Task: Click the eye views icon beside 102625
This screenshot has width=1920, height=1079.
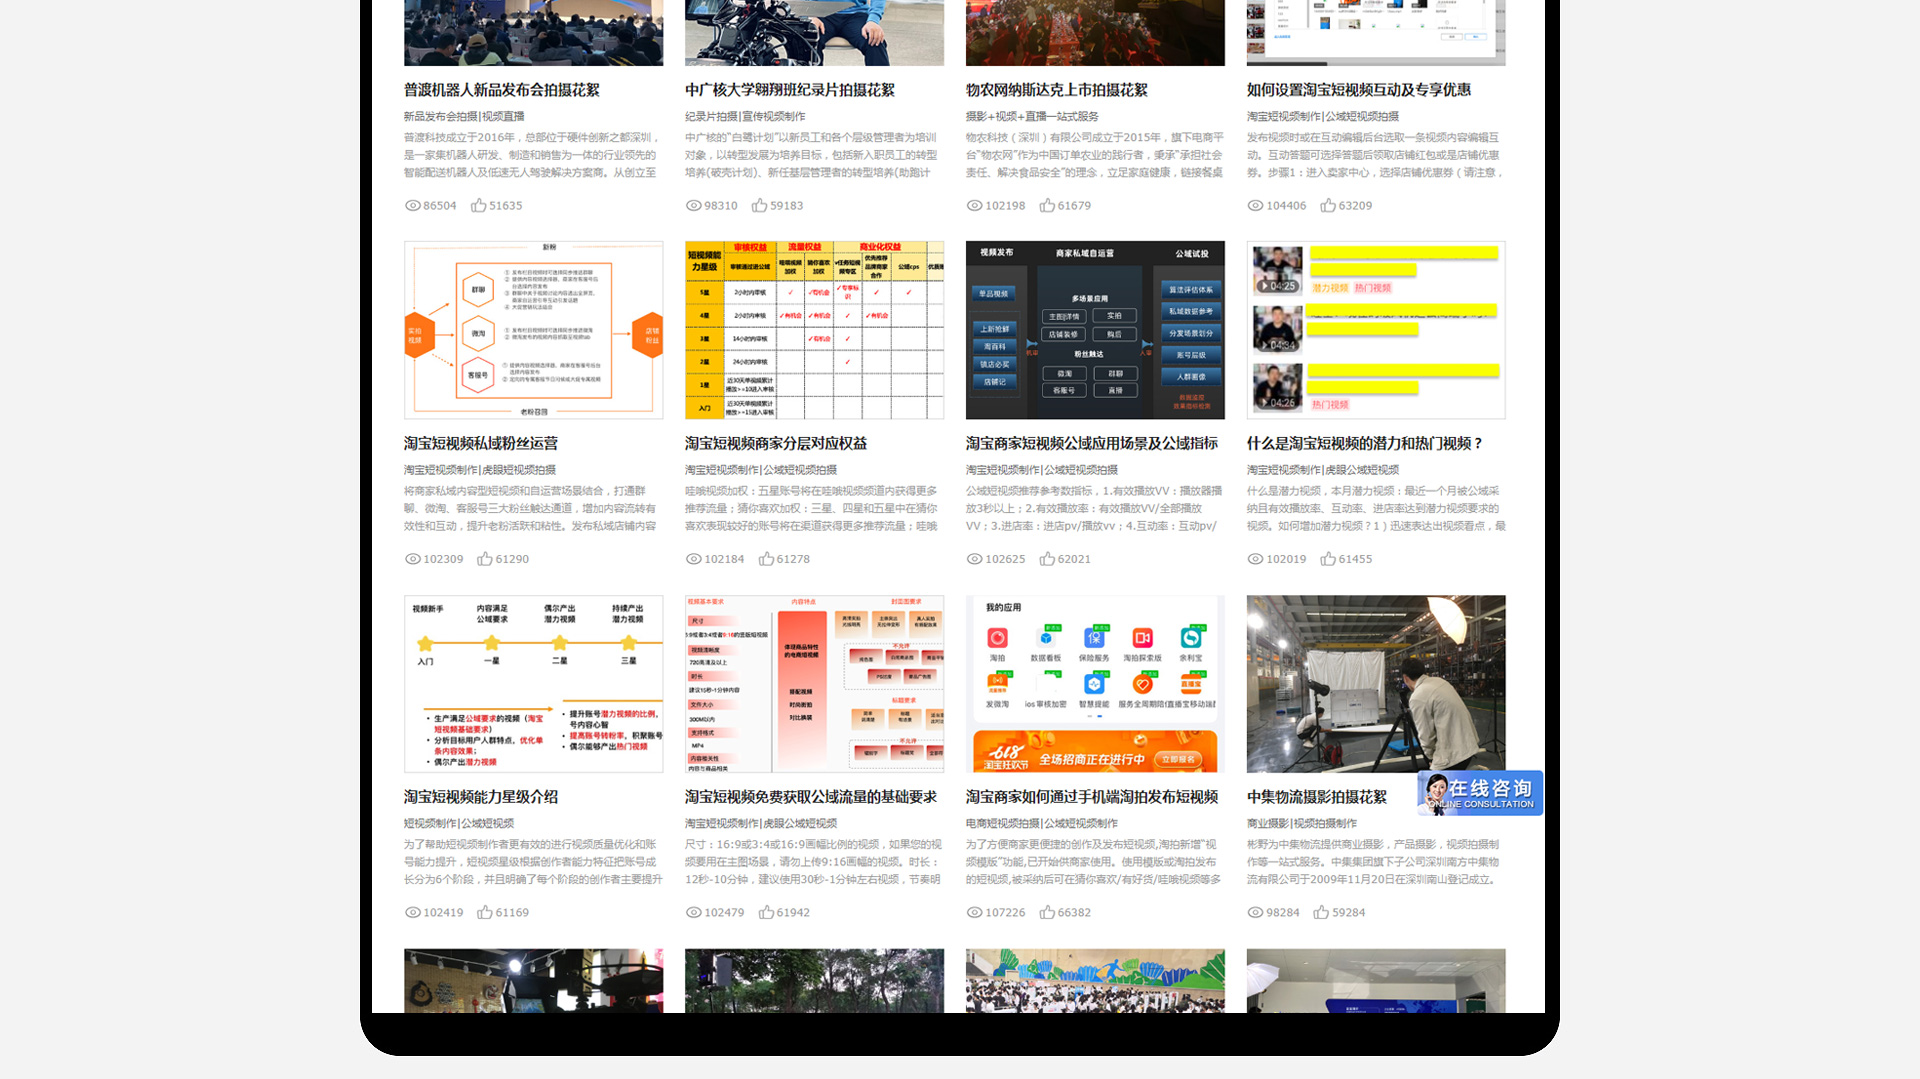Action: (x=974, y=559)
